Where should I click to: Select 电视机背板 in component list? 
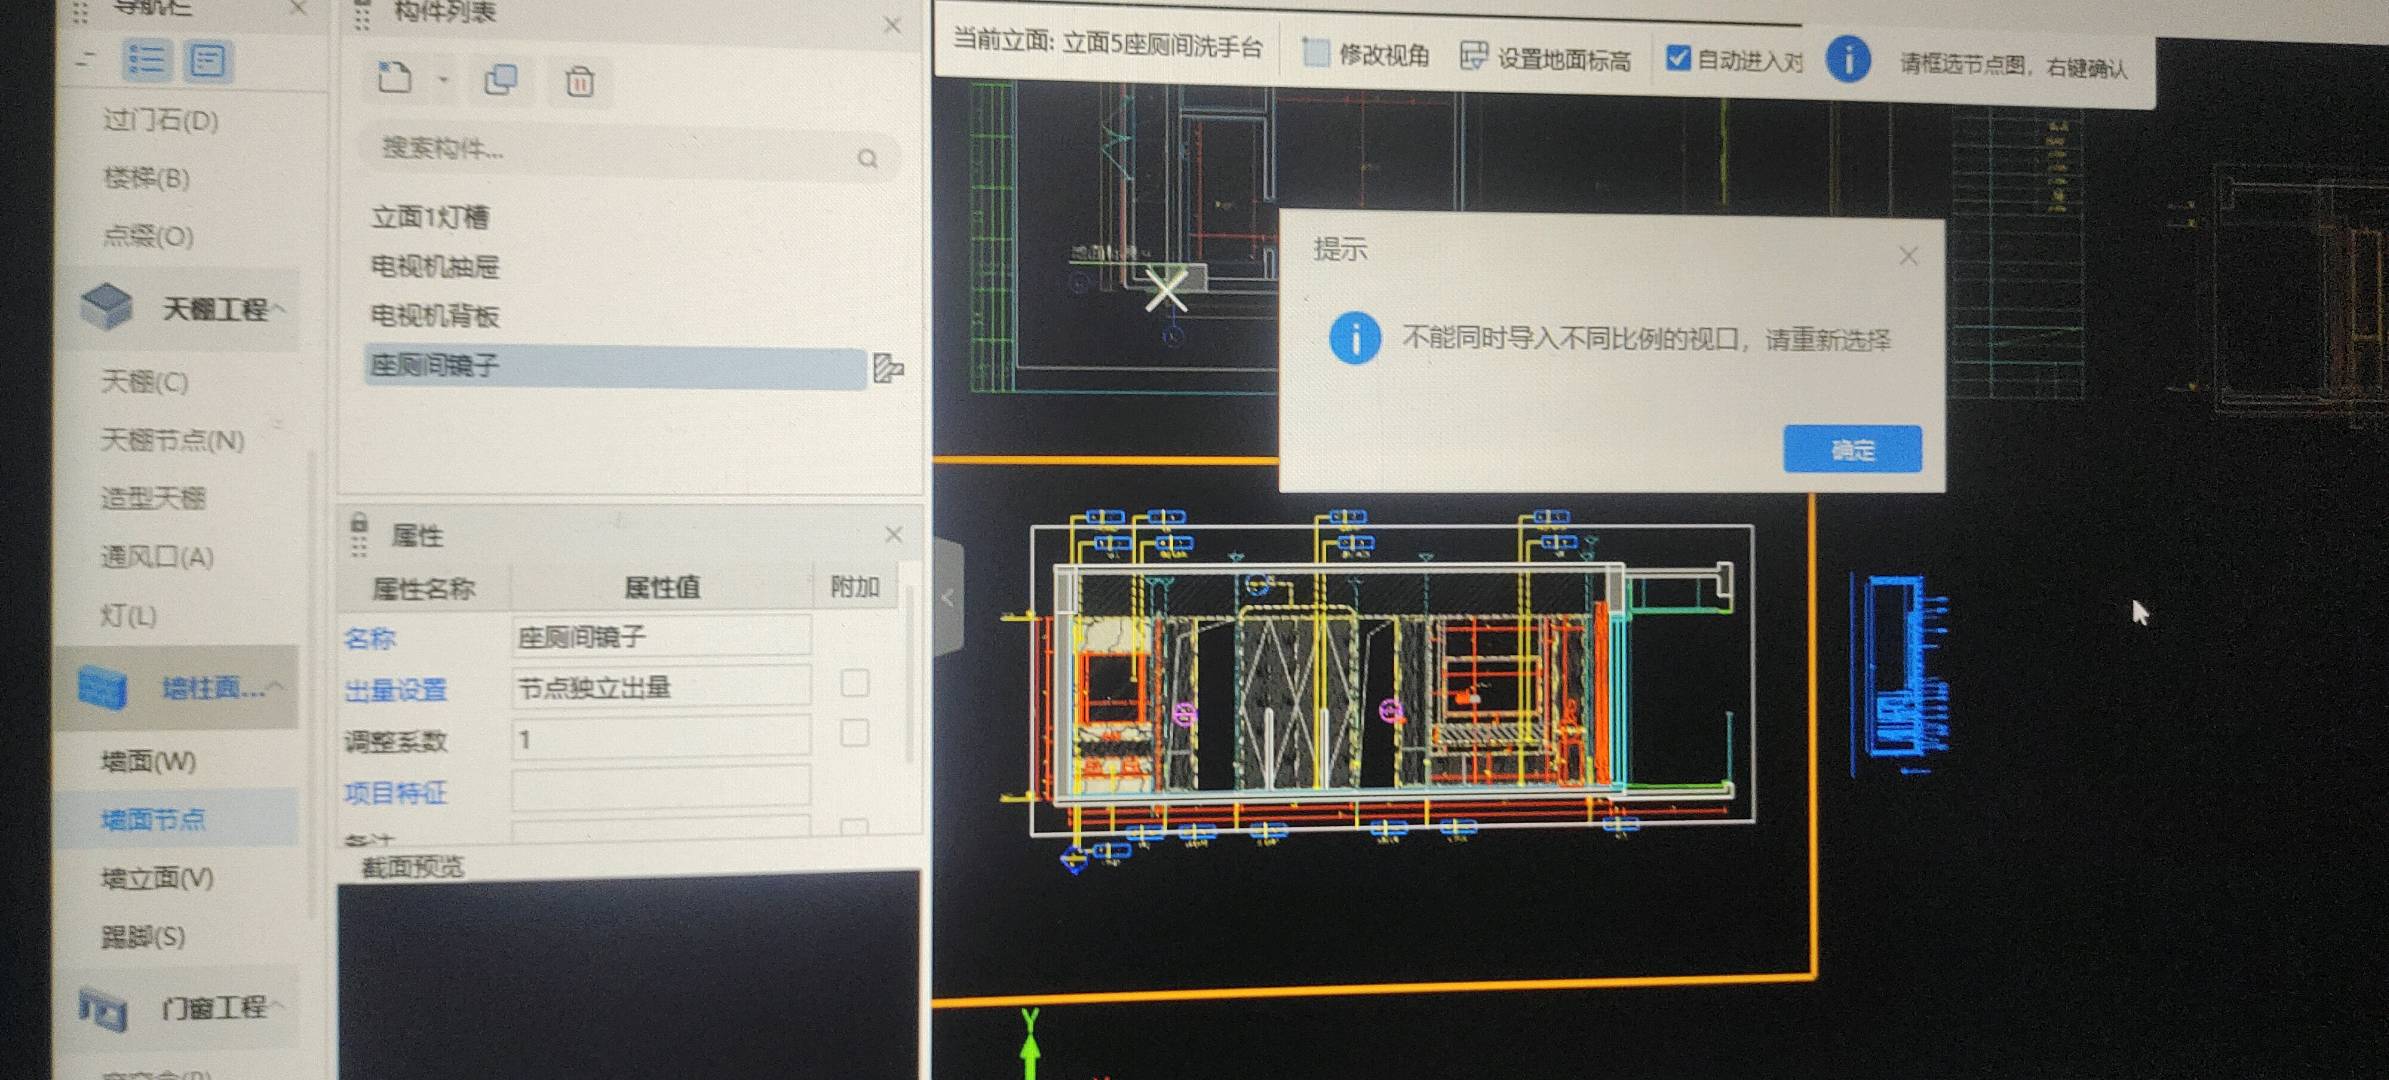(435, 316)
